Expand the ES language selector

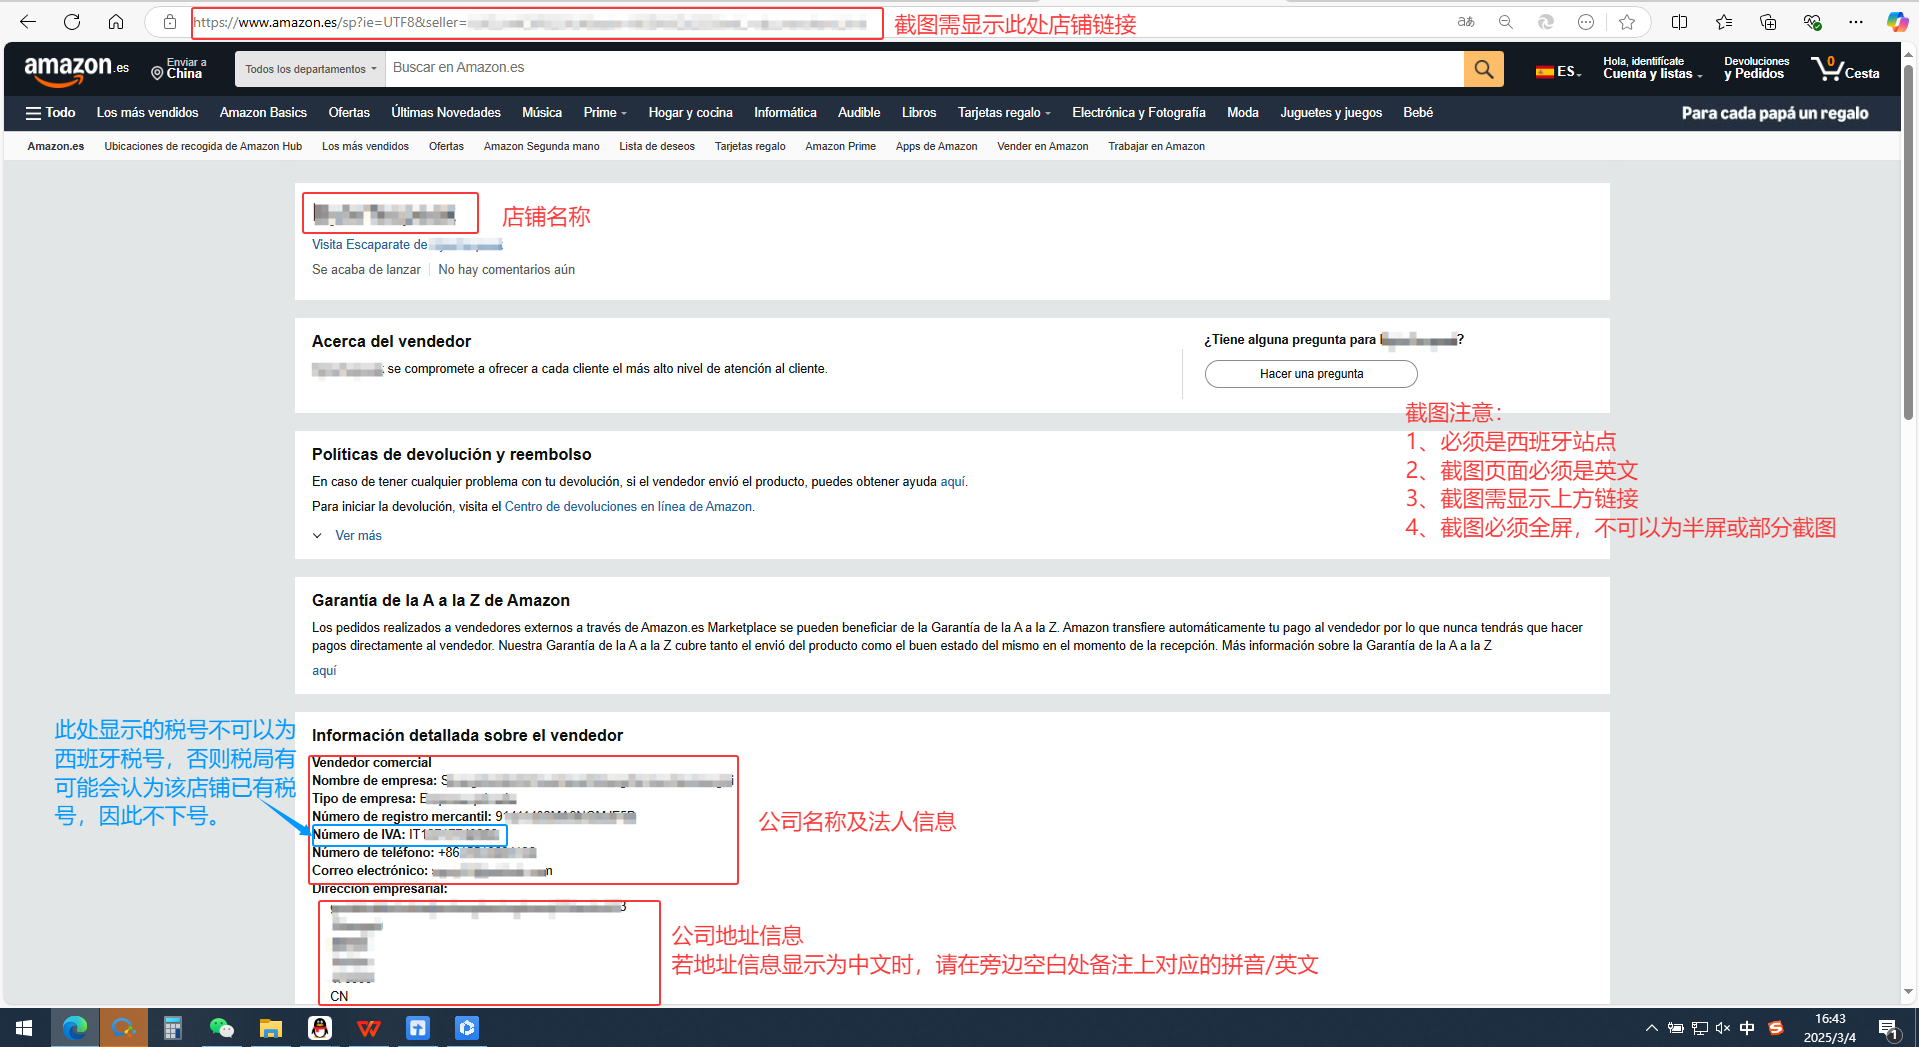(x=1558, y=71)
